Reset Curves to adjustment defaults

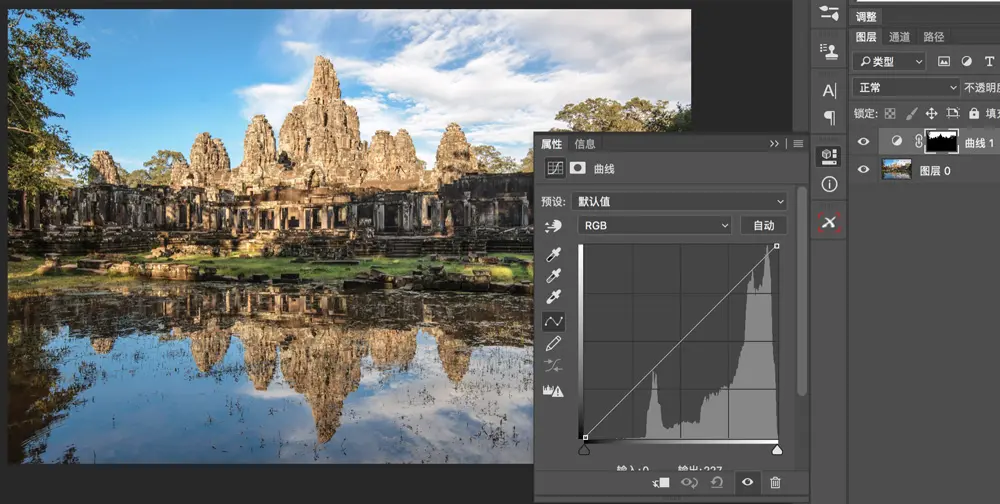(718, 483)
